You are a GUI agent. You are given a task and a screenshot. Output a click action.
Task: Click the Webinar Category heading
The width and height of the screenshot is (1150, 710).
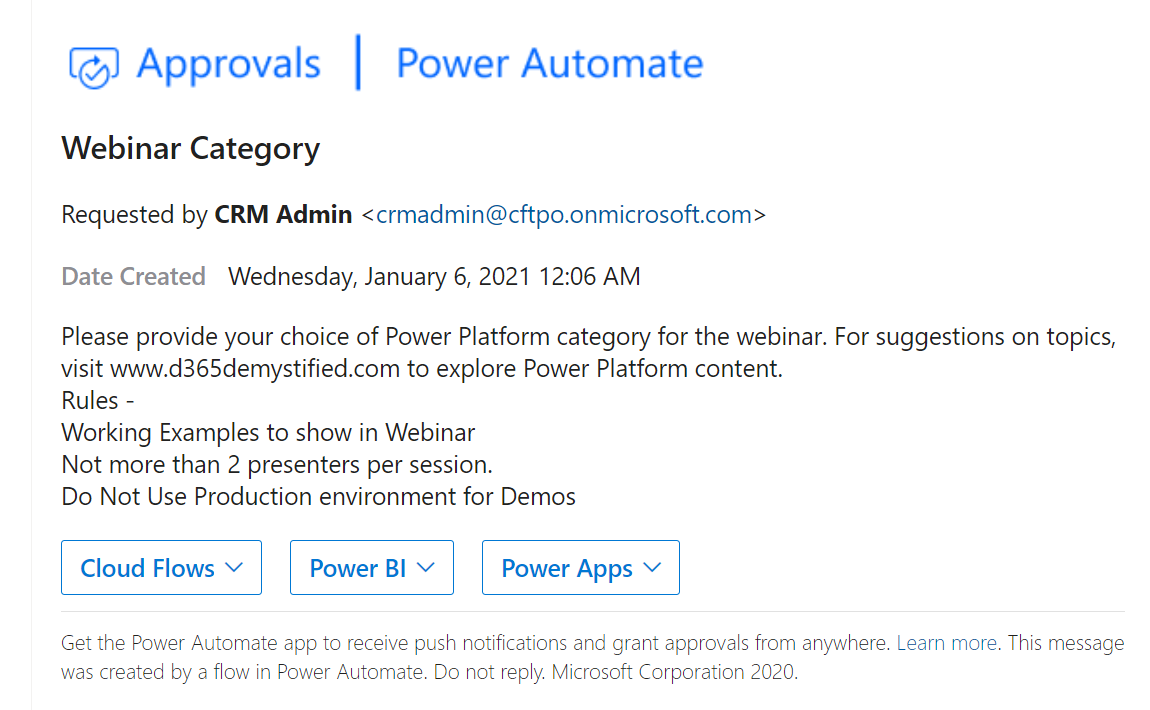tap(191, 149)
